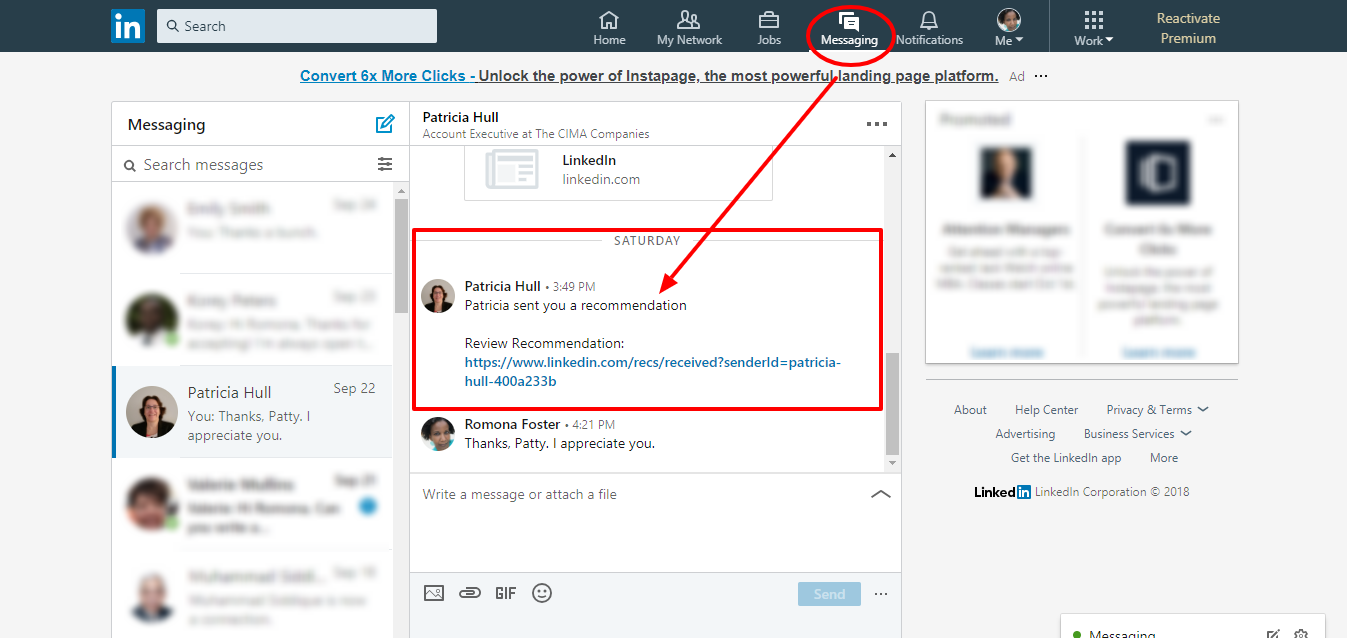Image resolution: width=1347 pixels, height=638 pixels.
Task: Click compose icon in bottom Messaging dock
Action: click(1273, 634)
